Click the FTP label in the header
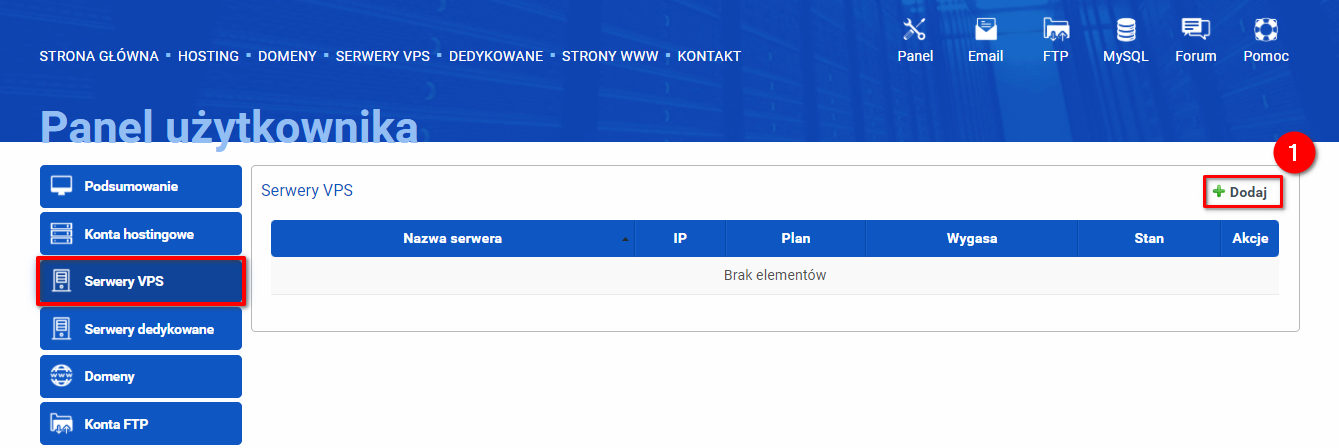 (x=1056, y=56)
